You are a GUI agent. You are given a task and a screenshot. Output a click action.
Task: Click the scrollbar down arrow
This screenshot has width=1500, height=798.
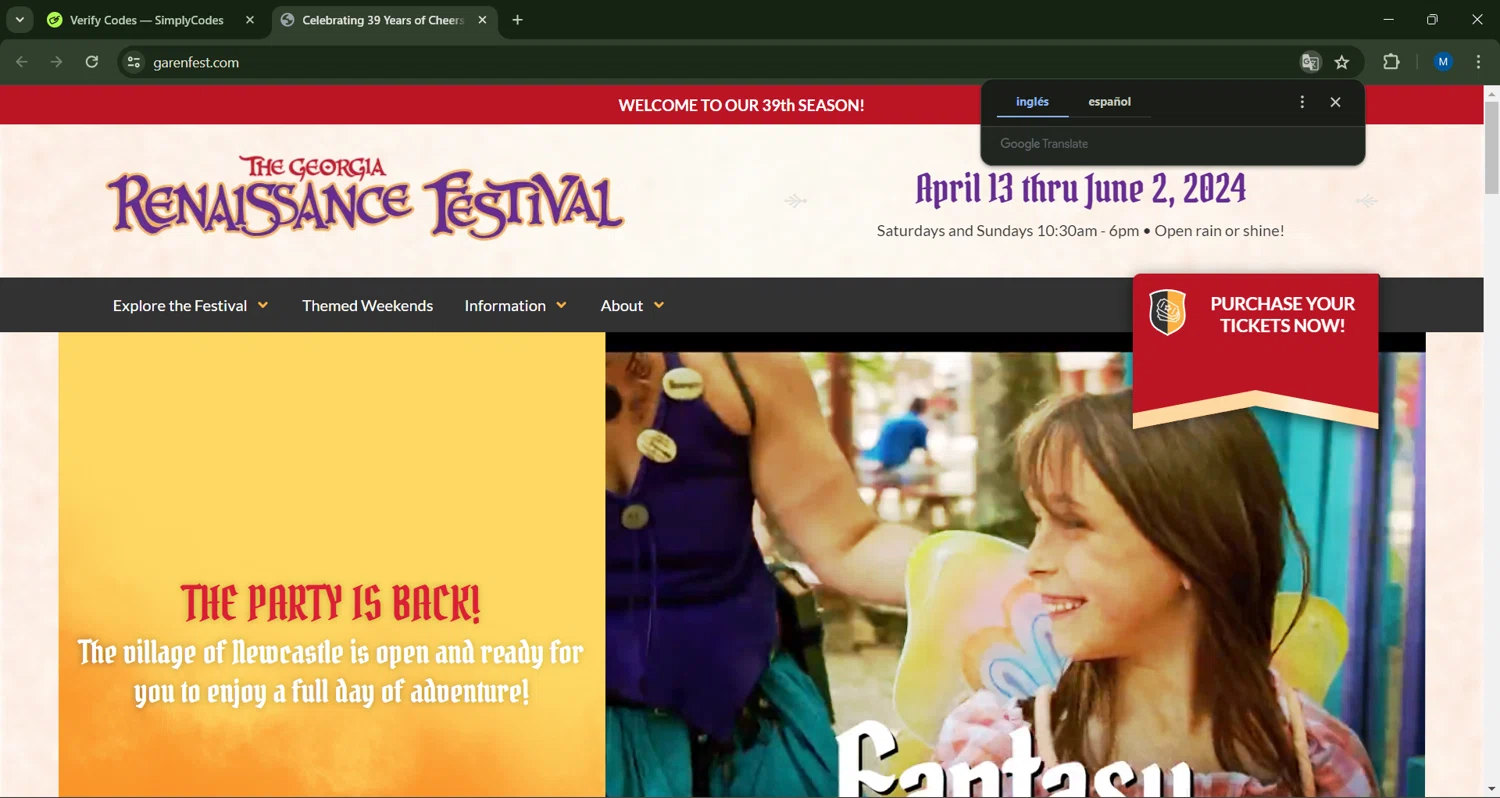pyautogui.click(x=1491, y=789)
